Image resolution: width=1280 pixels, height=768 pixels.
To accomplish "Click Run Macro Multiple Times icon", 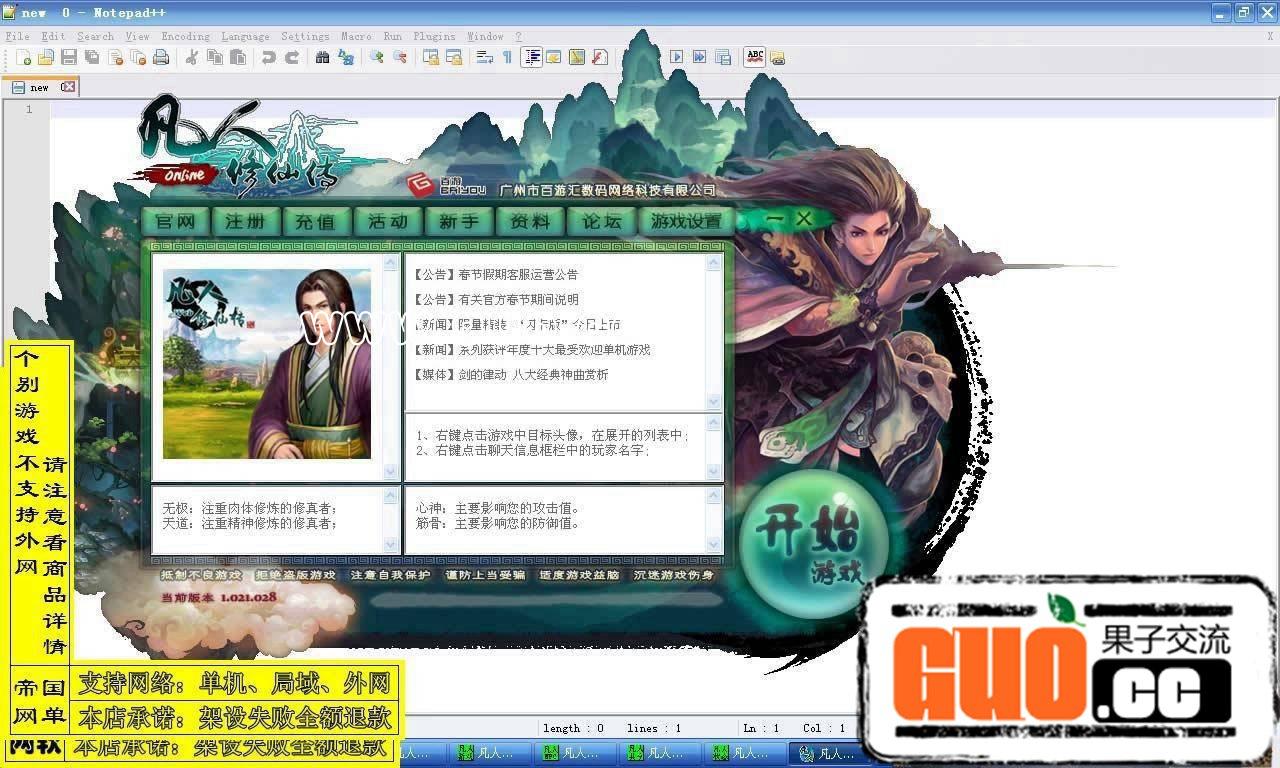I will 700,57.
